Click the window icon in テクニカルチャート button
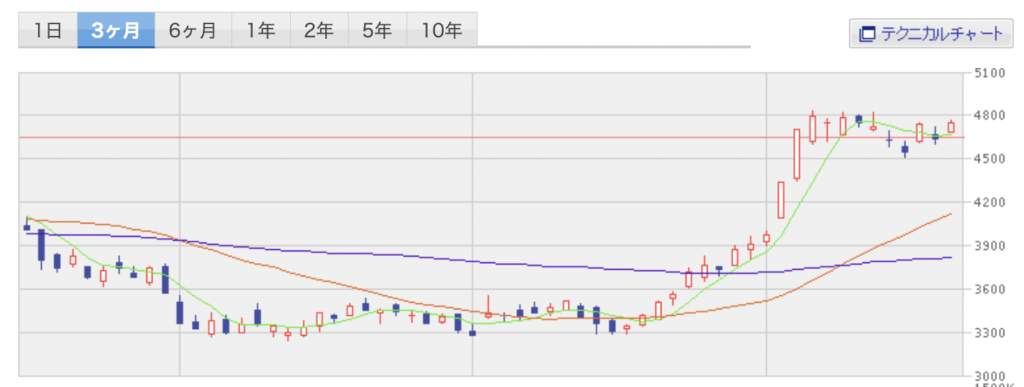The width and height of the screenshot is (1024, 387). point(867,34)
